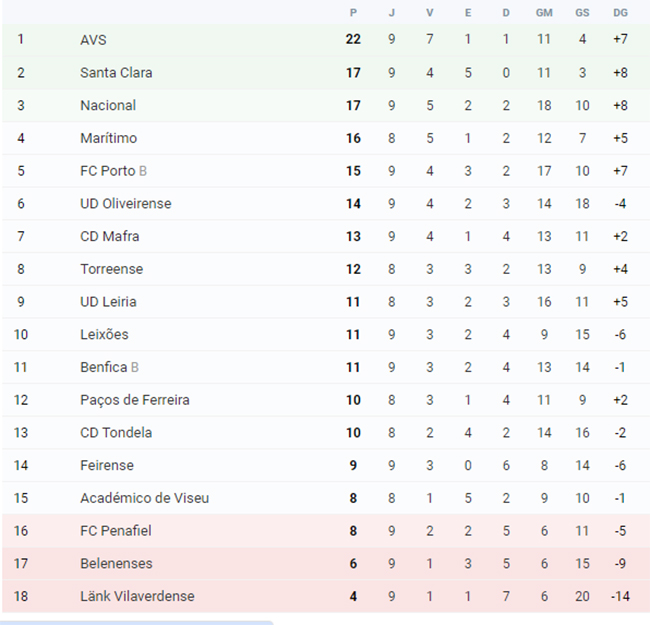650x625 pixels.
Task: Select the P points column header
Action: pos(353,13)
